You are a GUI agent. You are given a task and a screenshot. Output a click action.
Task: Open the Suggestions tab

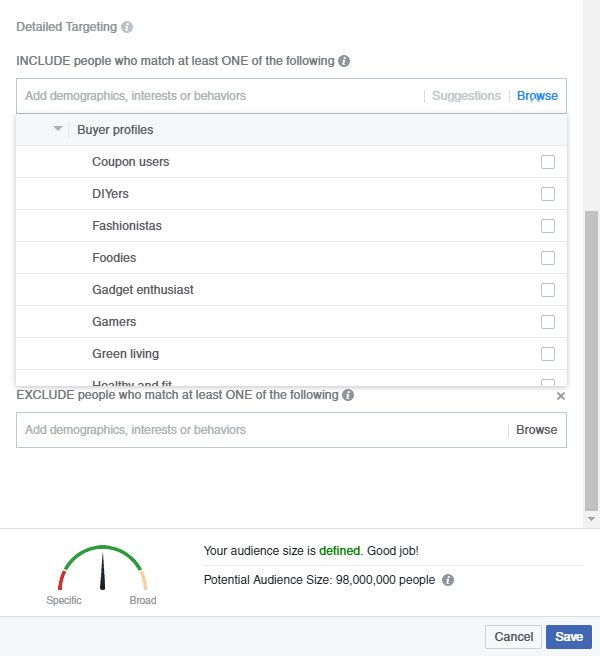click(466, 96)
